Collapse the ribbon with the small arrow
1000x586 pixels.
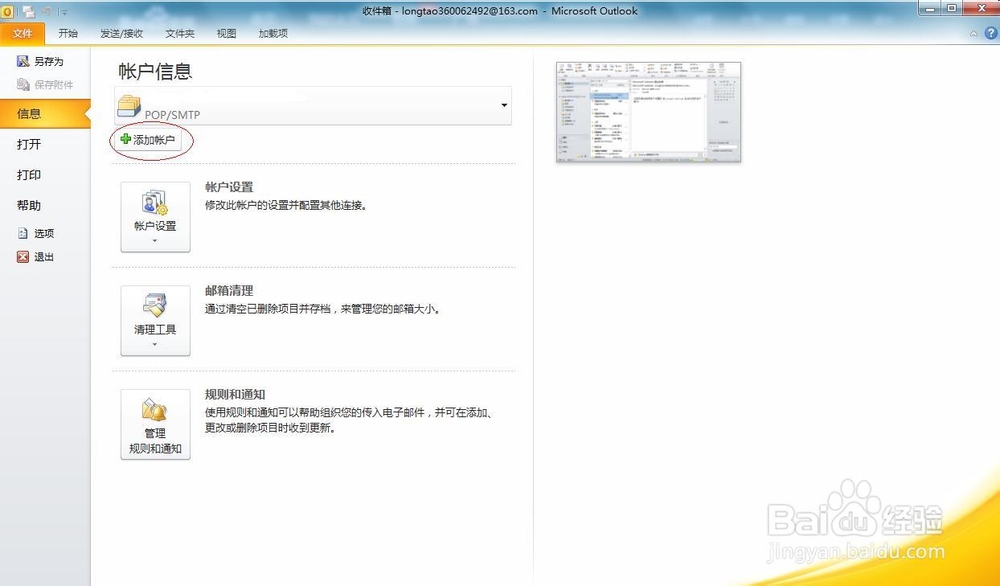click(x=973, y=34)
